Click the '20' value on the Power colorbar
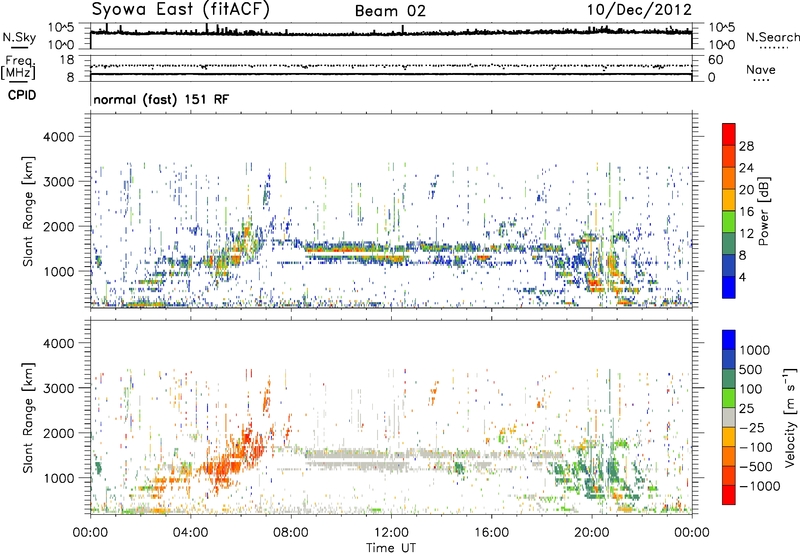Viewport: 800px width, 554px height. pyautogui.click(x=746, y=190)
